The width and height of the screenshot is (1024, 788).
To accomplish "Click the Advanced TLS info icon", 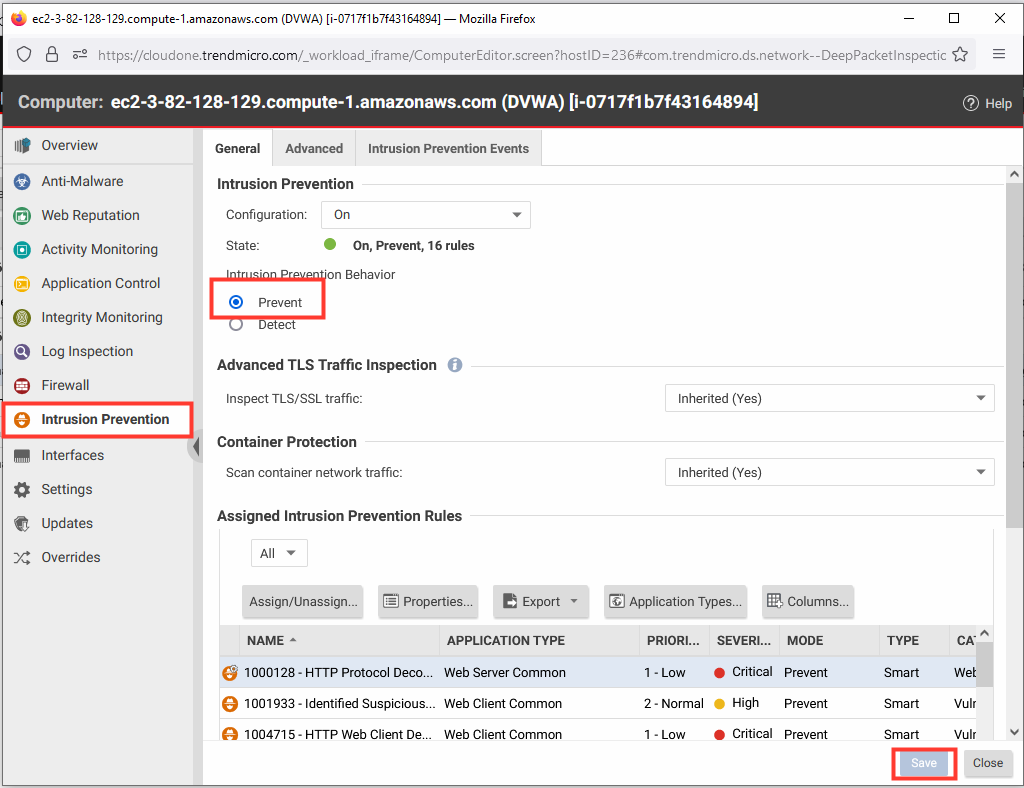I will coord(455,365).
